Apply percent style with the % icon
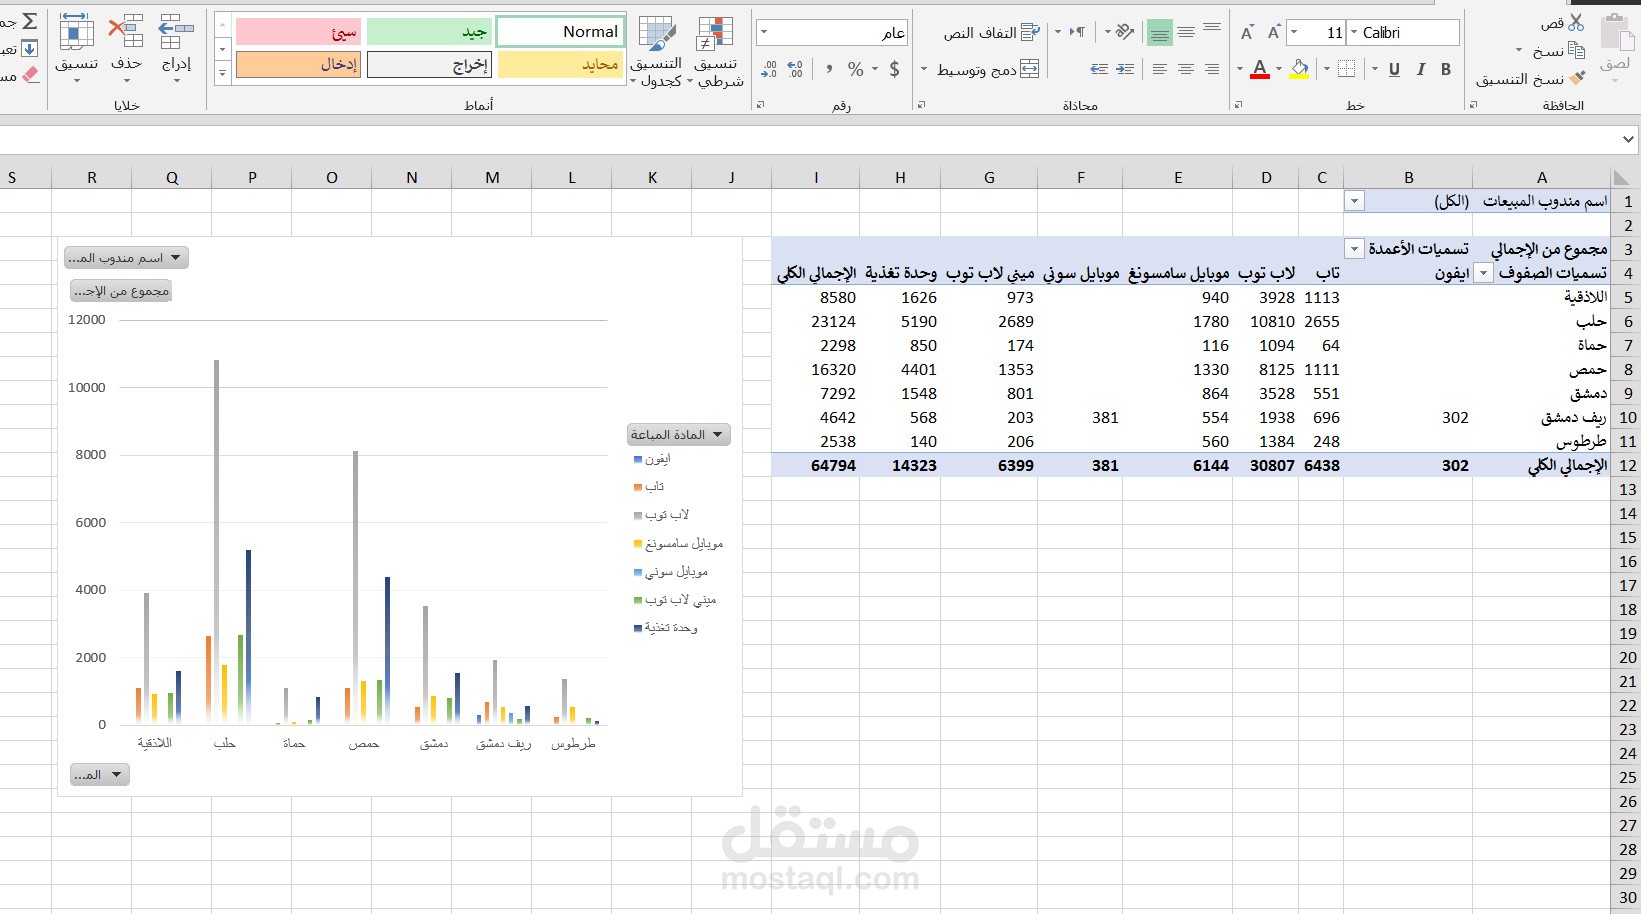 tap(855, 69)
